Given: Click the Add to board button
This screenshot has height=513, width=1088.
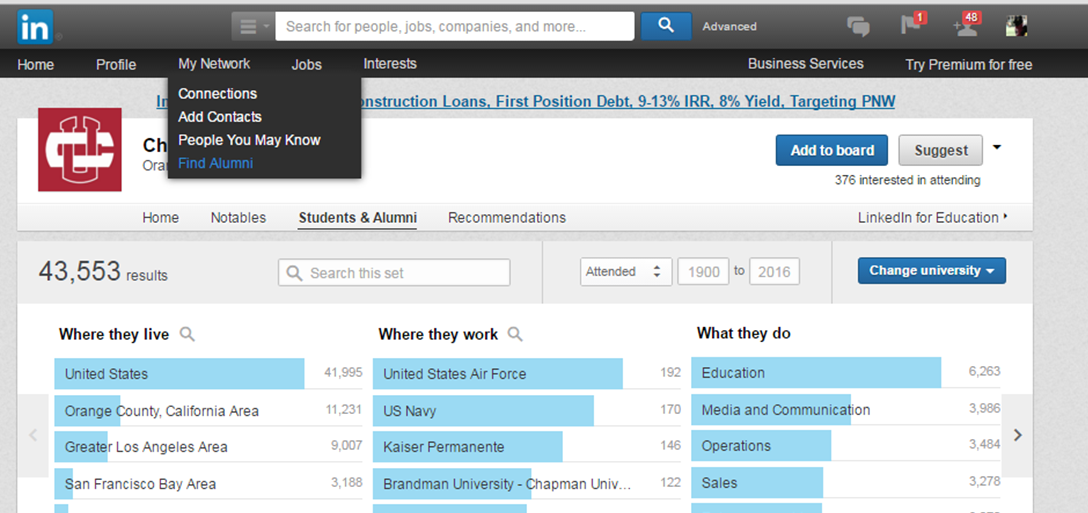Looking at the screenshot, I should click(x=831, y=150).
